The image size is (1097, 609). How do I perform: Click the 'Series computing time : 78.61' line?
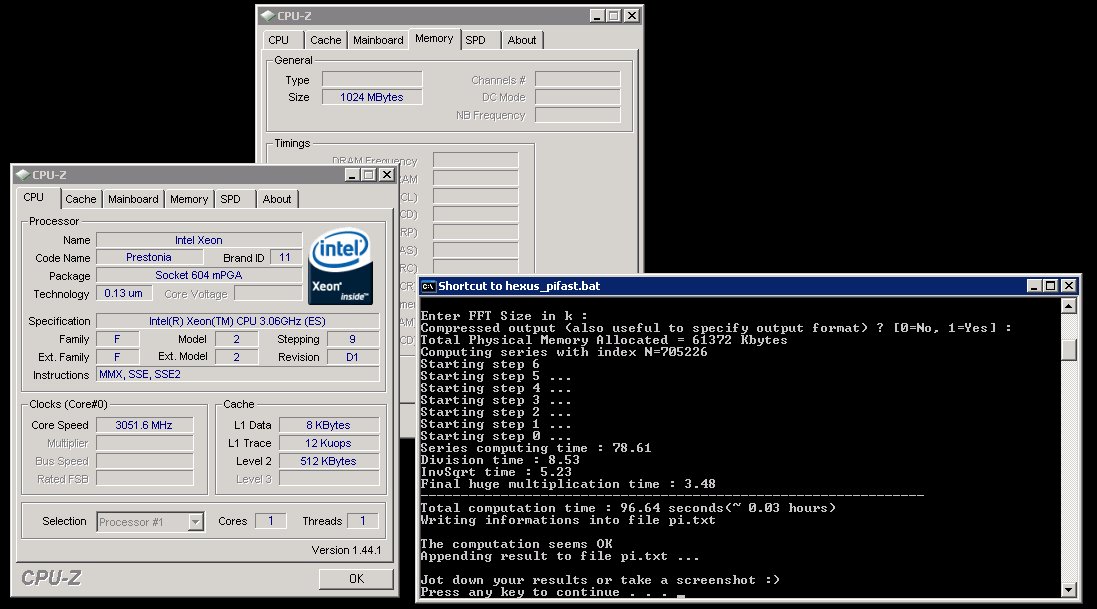pyautogui.click(x=536, y=448)
